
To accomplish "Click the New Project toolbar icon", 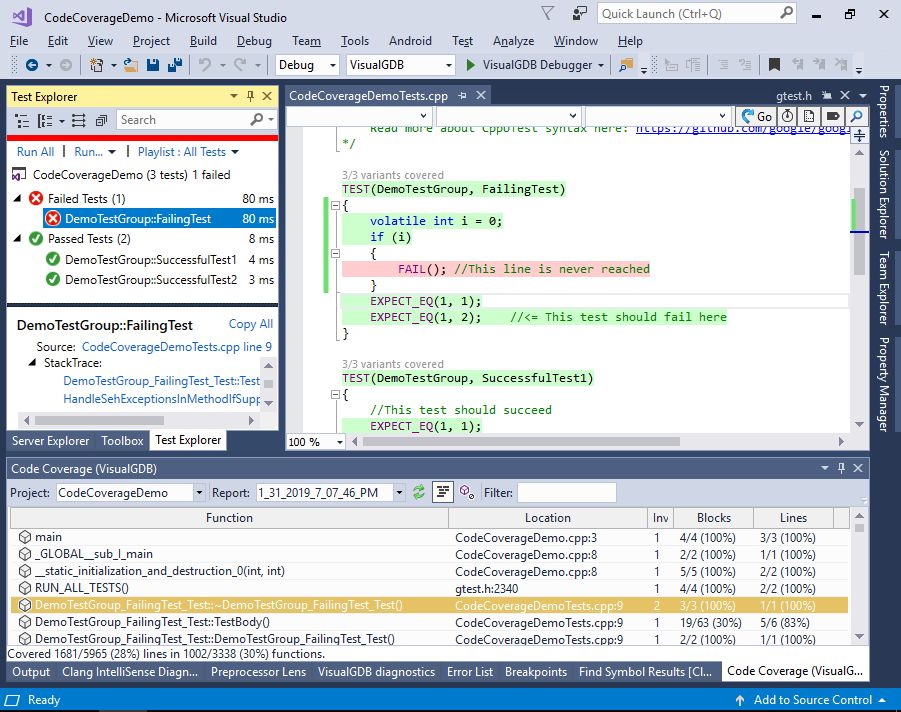I will 97,65.
